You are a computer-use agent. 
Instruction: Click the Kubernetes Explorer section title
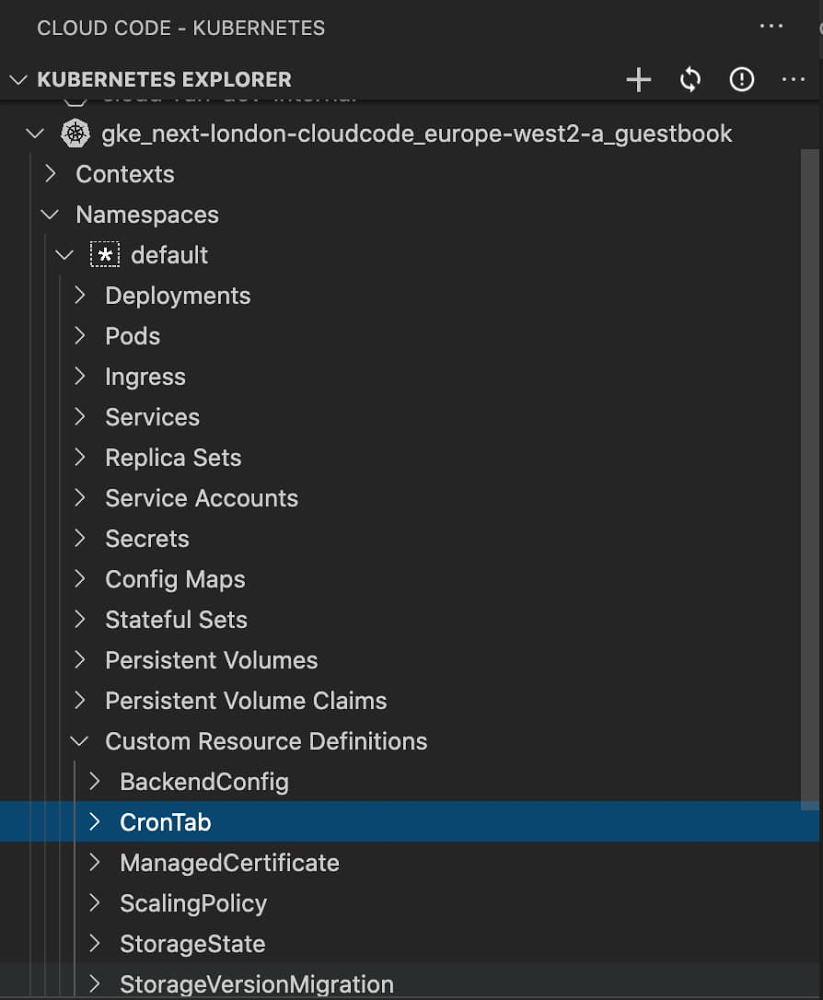(x=164, y=80)
